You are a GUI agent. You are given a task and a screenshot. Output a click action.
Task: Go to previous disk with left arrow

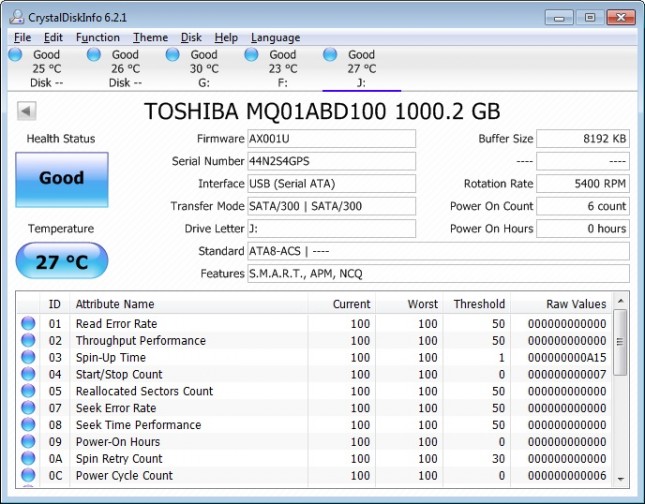coord(26,111)
